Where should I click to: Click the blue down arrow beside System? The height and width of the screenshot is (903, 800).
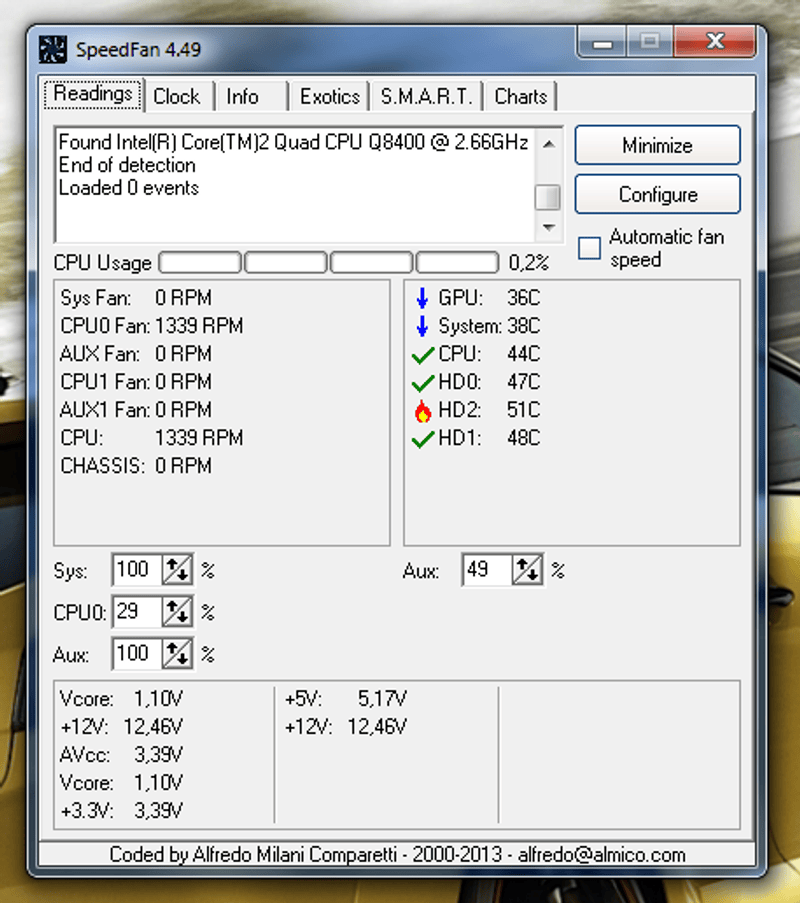tap(422, 326)
